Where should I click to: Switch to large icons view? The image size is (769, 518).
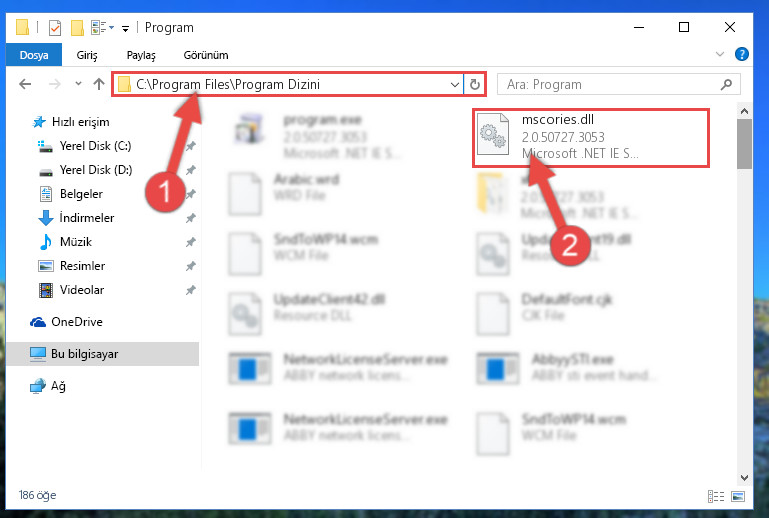click(x=738, y=496)
